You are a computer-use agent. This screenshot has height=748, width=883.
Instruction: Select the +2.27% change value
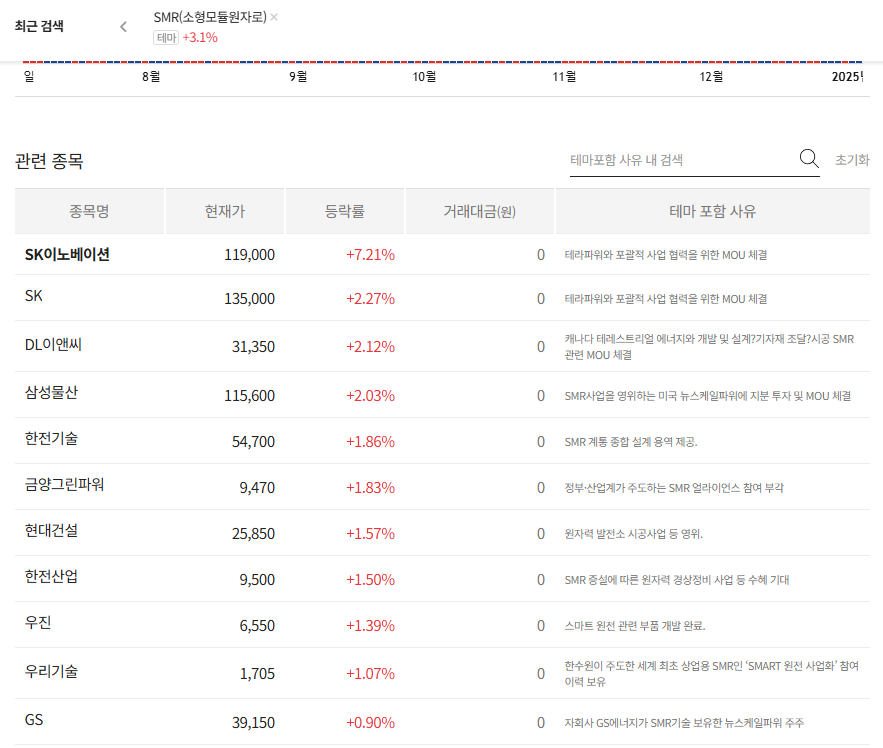pos(370,299)
